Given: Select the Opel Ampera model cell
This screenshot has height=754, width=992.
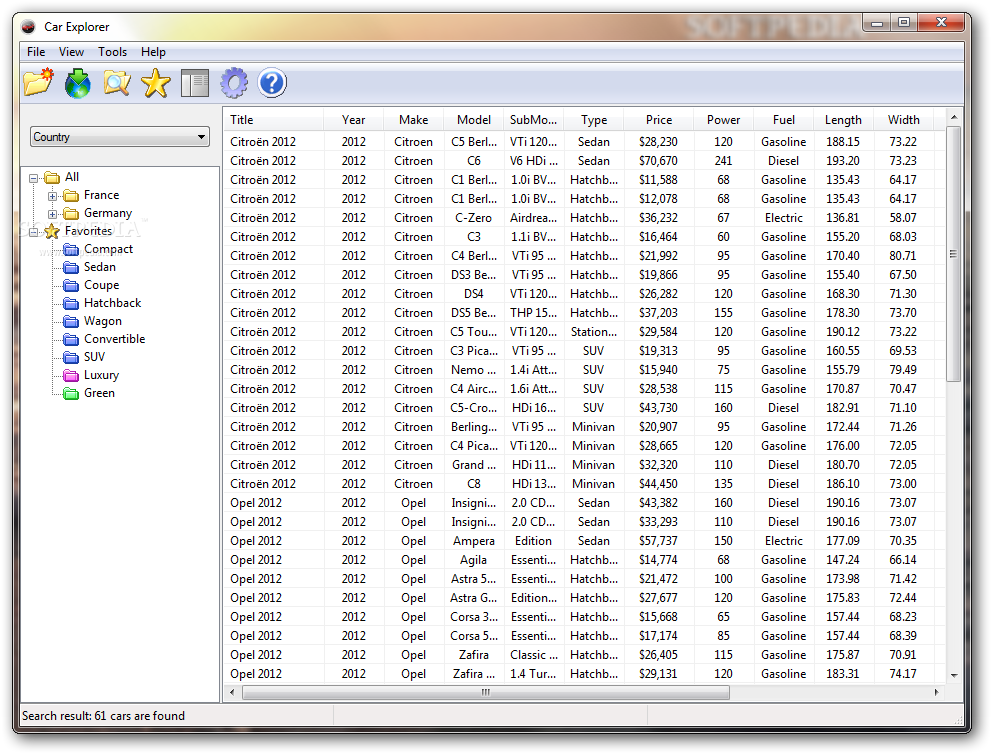Looking at the screenshot, I should coord(474,541).
